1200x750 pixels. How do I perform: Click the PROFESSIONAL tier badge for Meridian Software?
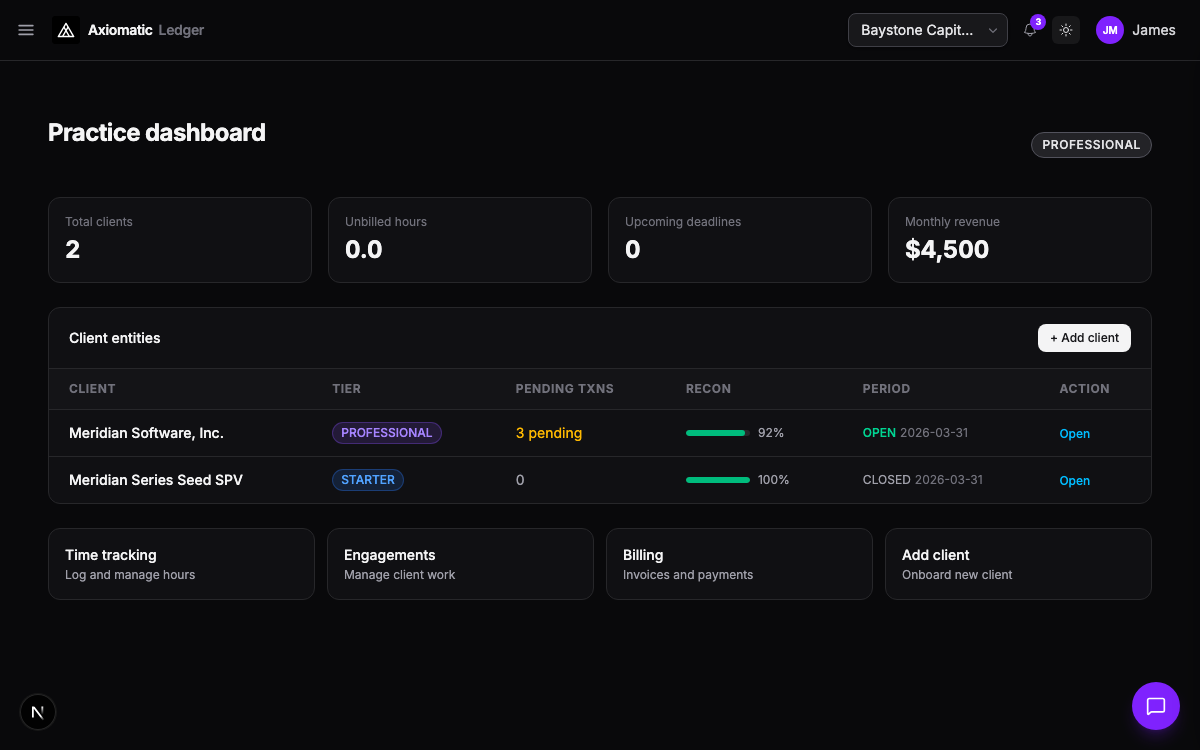click(x=386, y=433)
